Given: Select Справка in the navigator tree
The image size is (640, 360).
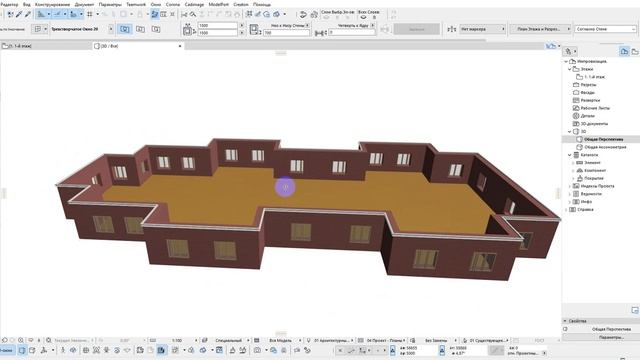Looking at the screenshot, I should click(x=586, y=209).
